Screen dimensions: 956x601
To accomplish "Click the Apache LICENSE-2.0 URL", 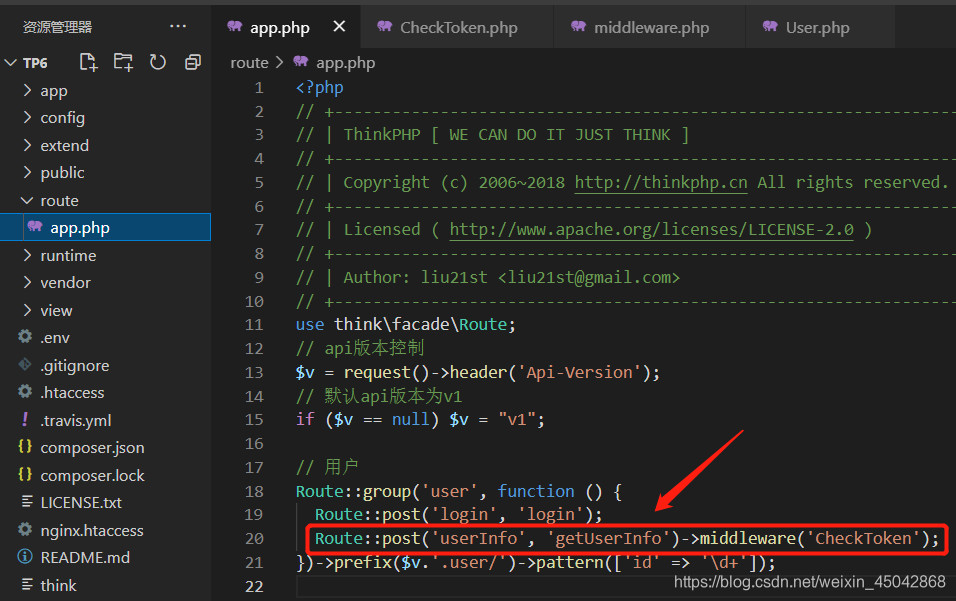I will tap(651, 229).
